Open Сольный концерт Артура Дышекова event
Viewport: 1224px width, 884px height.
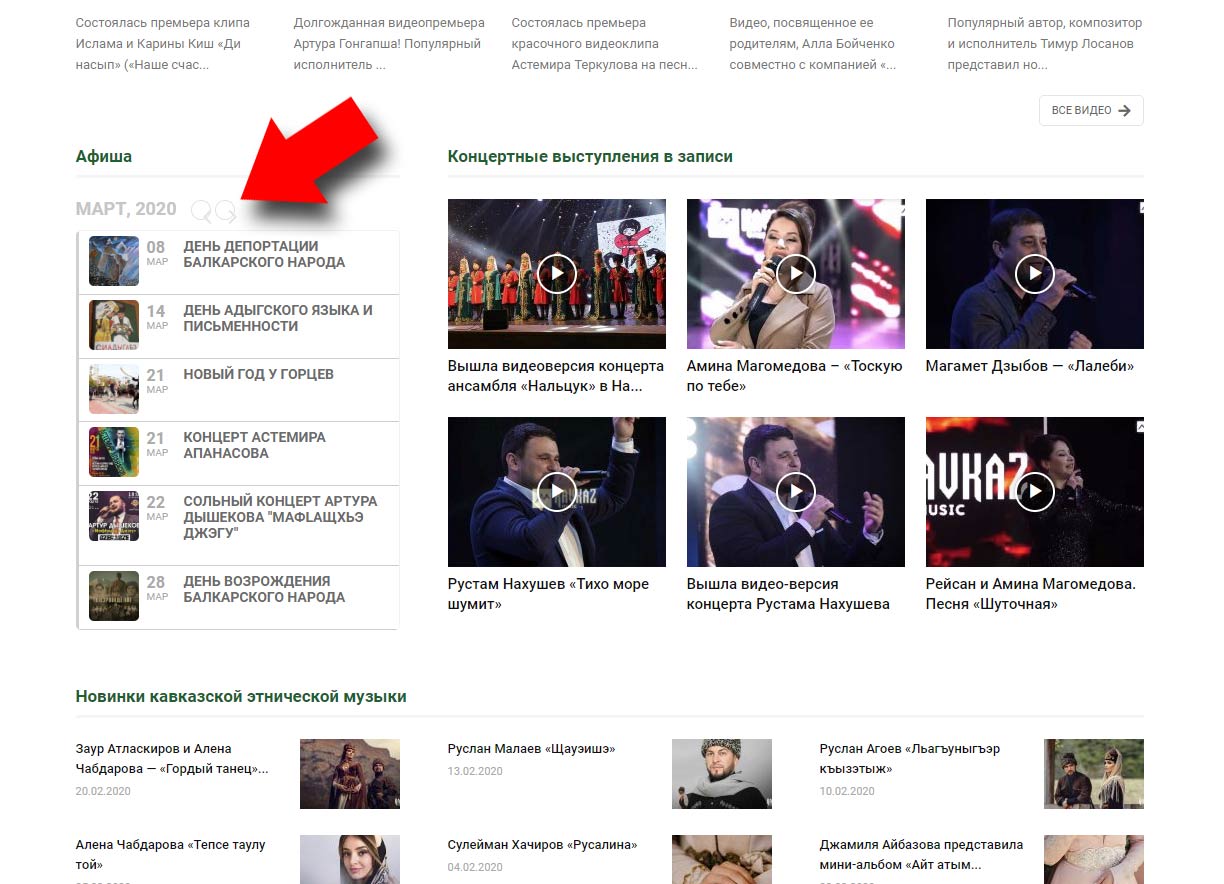tap(280, 517)
